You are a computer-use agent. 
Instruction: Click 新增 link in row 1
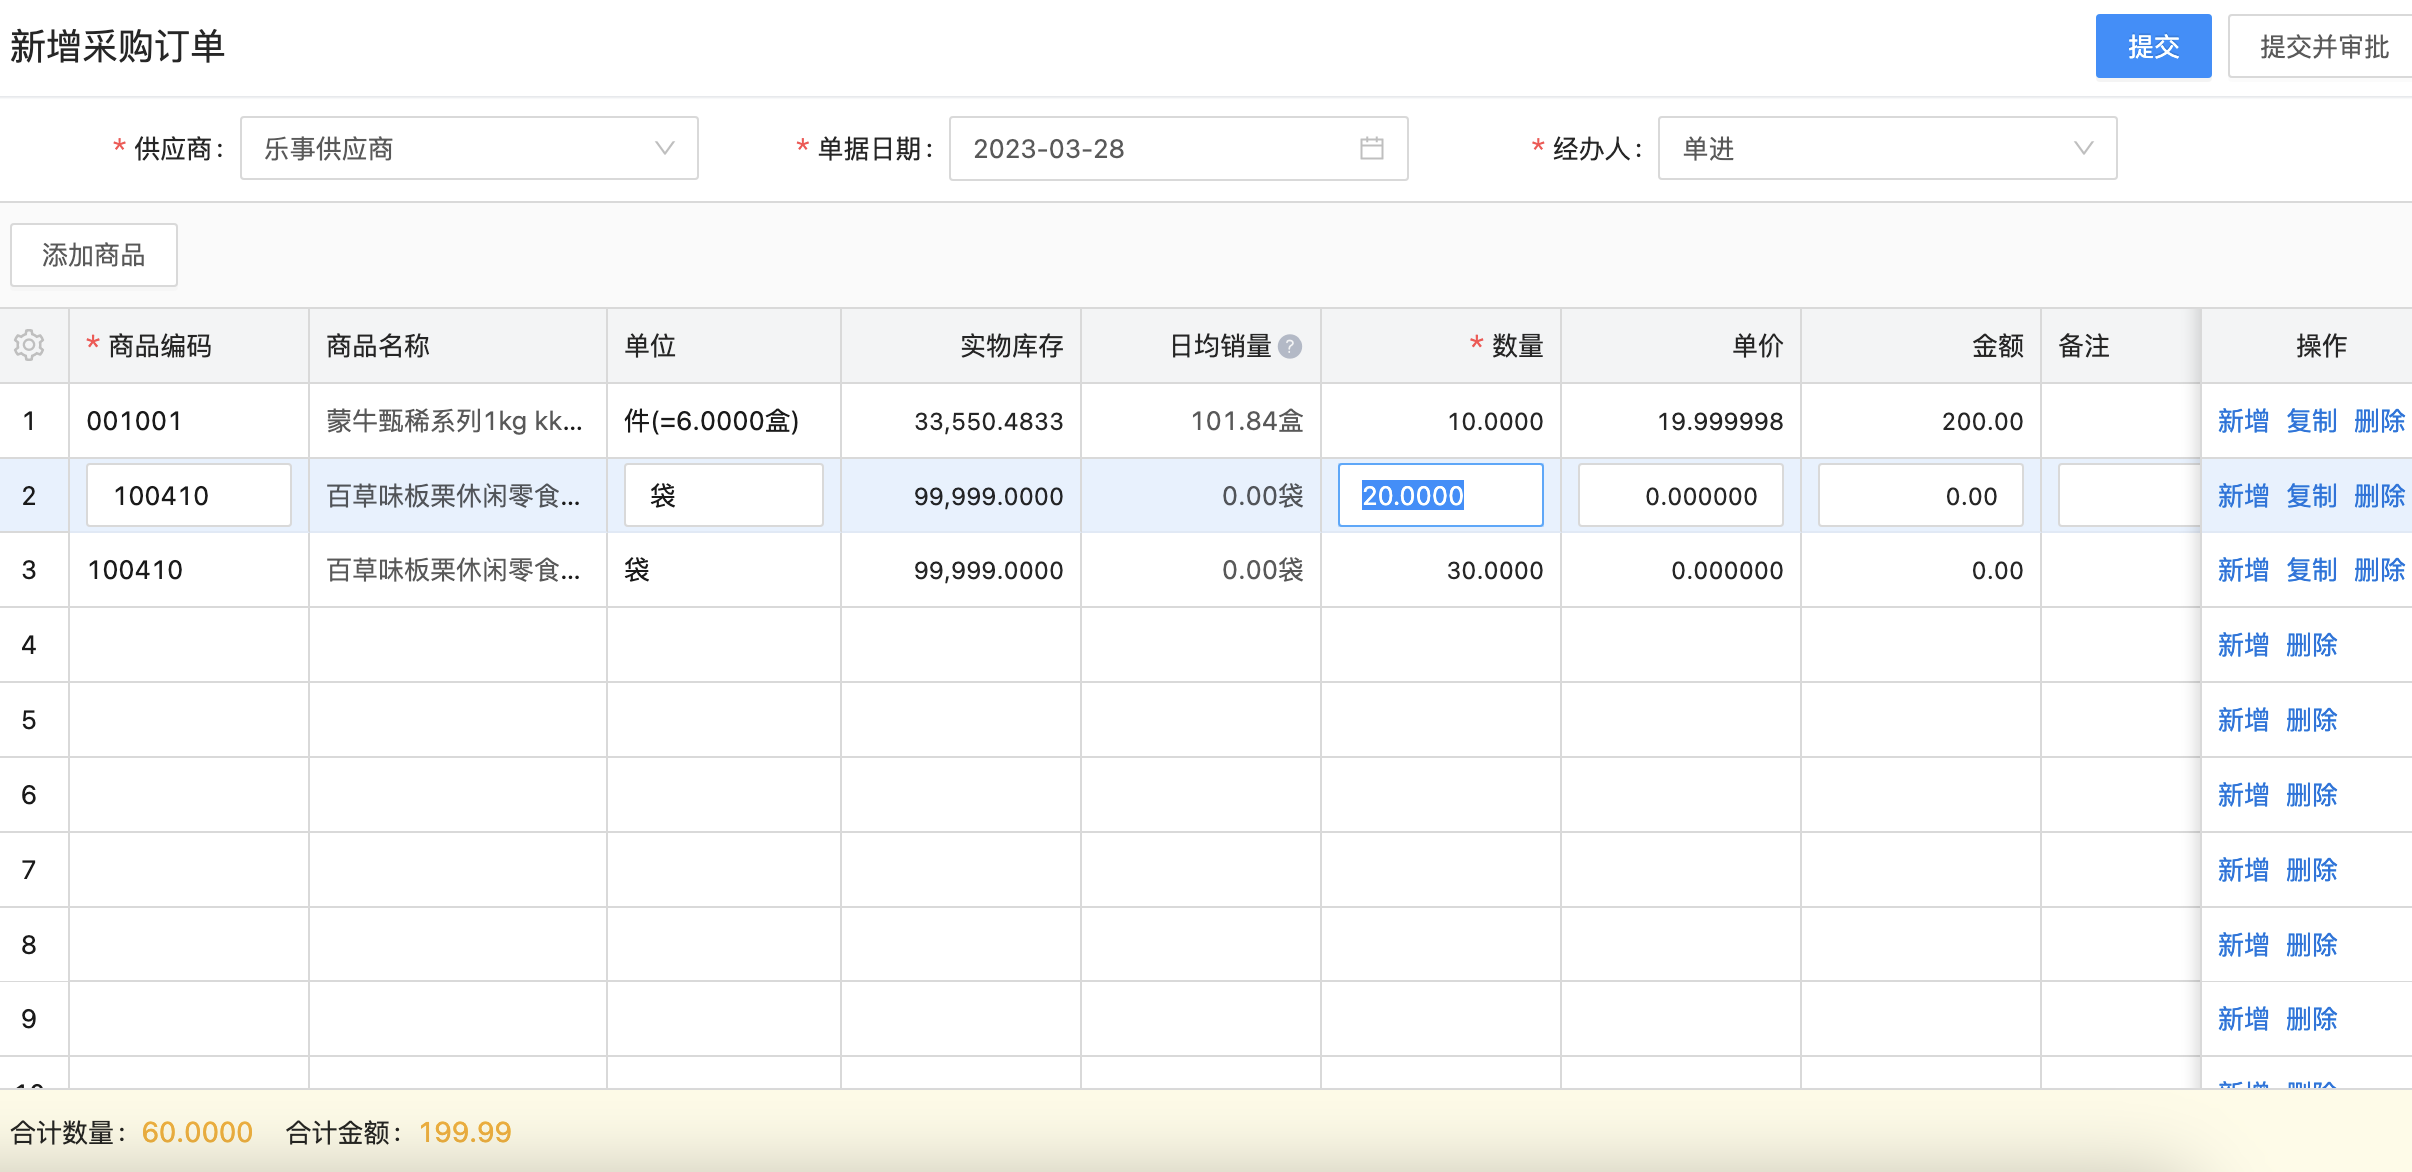[2243, 421]
